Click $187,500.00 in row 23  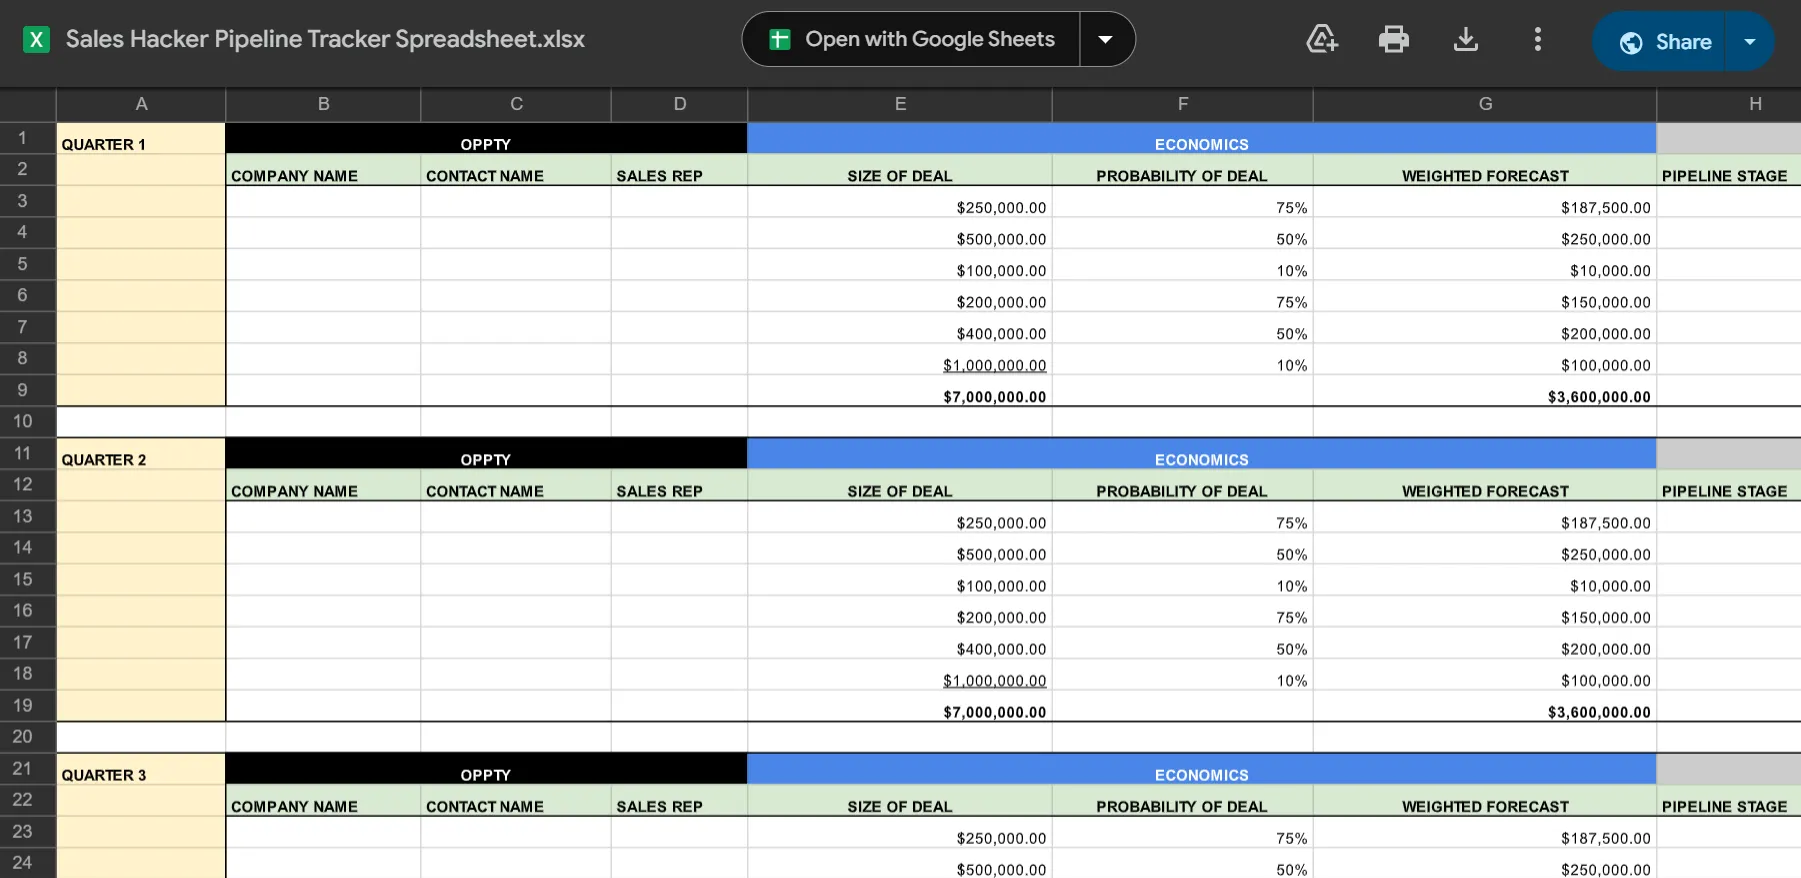click(x=1485, y=832)
